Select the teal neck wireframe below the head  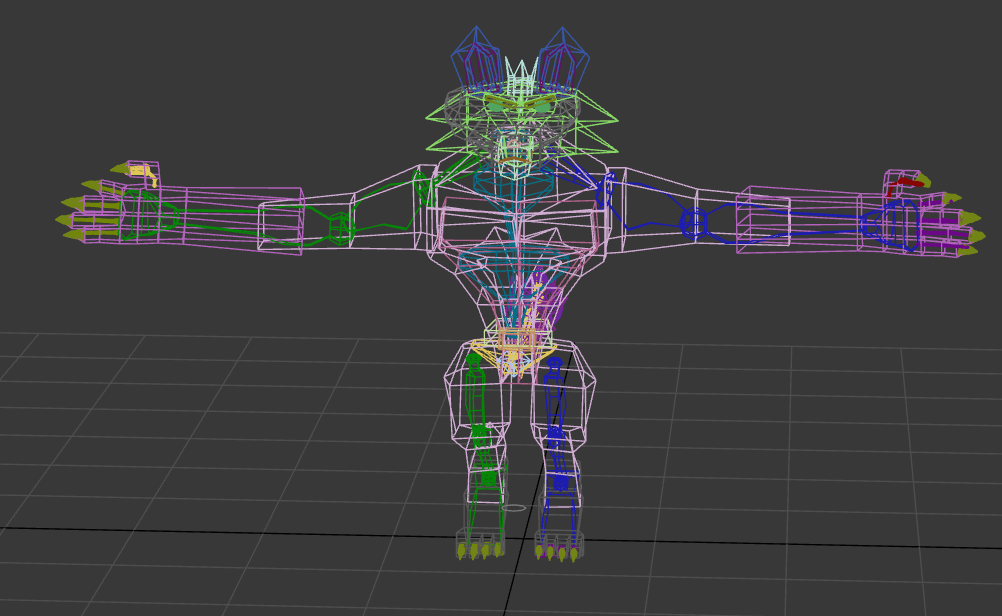[517, 186]
